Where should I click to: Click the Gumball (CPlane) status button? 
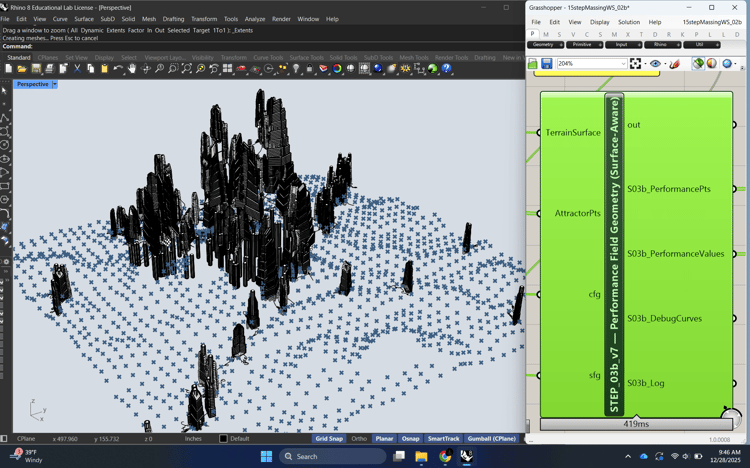tap(491, 439)
